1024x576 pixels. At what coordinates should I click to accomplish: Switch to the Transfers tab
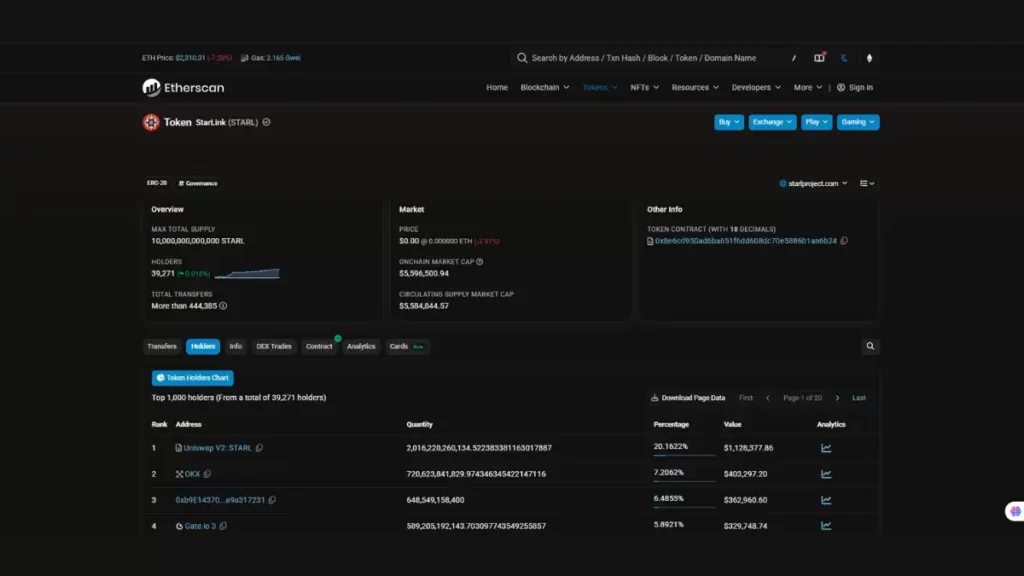(162, 347)
